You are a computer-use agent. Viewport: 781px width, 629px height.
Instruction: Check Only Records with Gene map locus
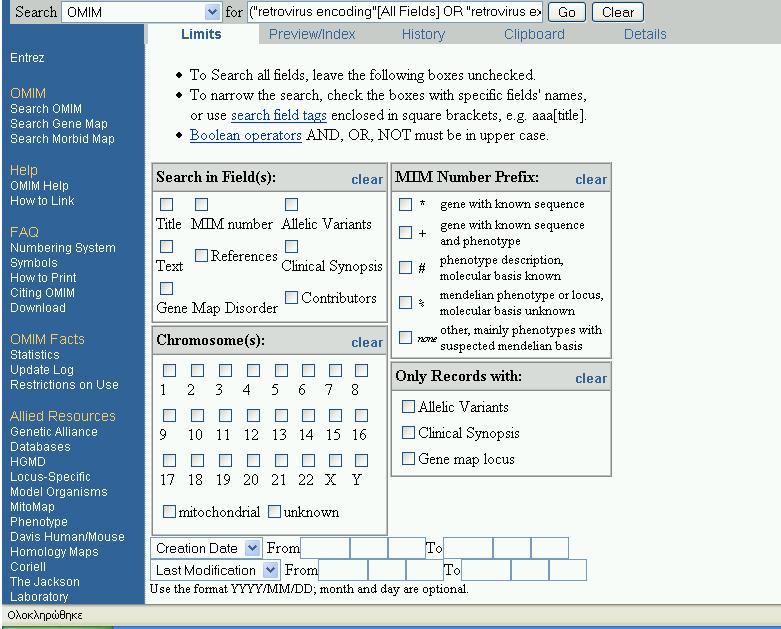point(408,458)
